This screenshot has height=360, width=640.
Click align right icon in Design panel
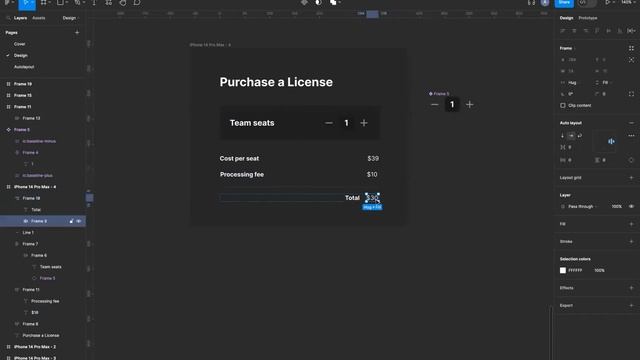[x=586, y=31]
